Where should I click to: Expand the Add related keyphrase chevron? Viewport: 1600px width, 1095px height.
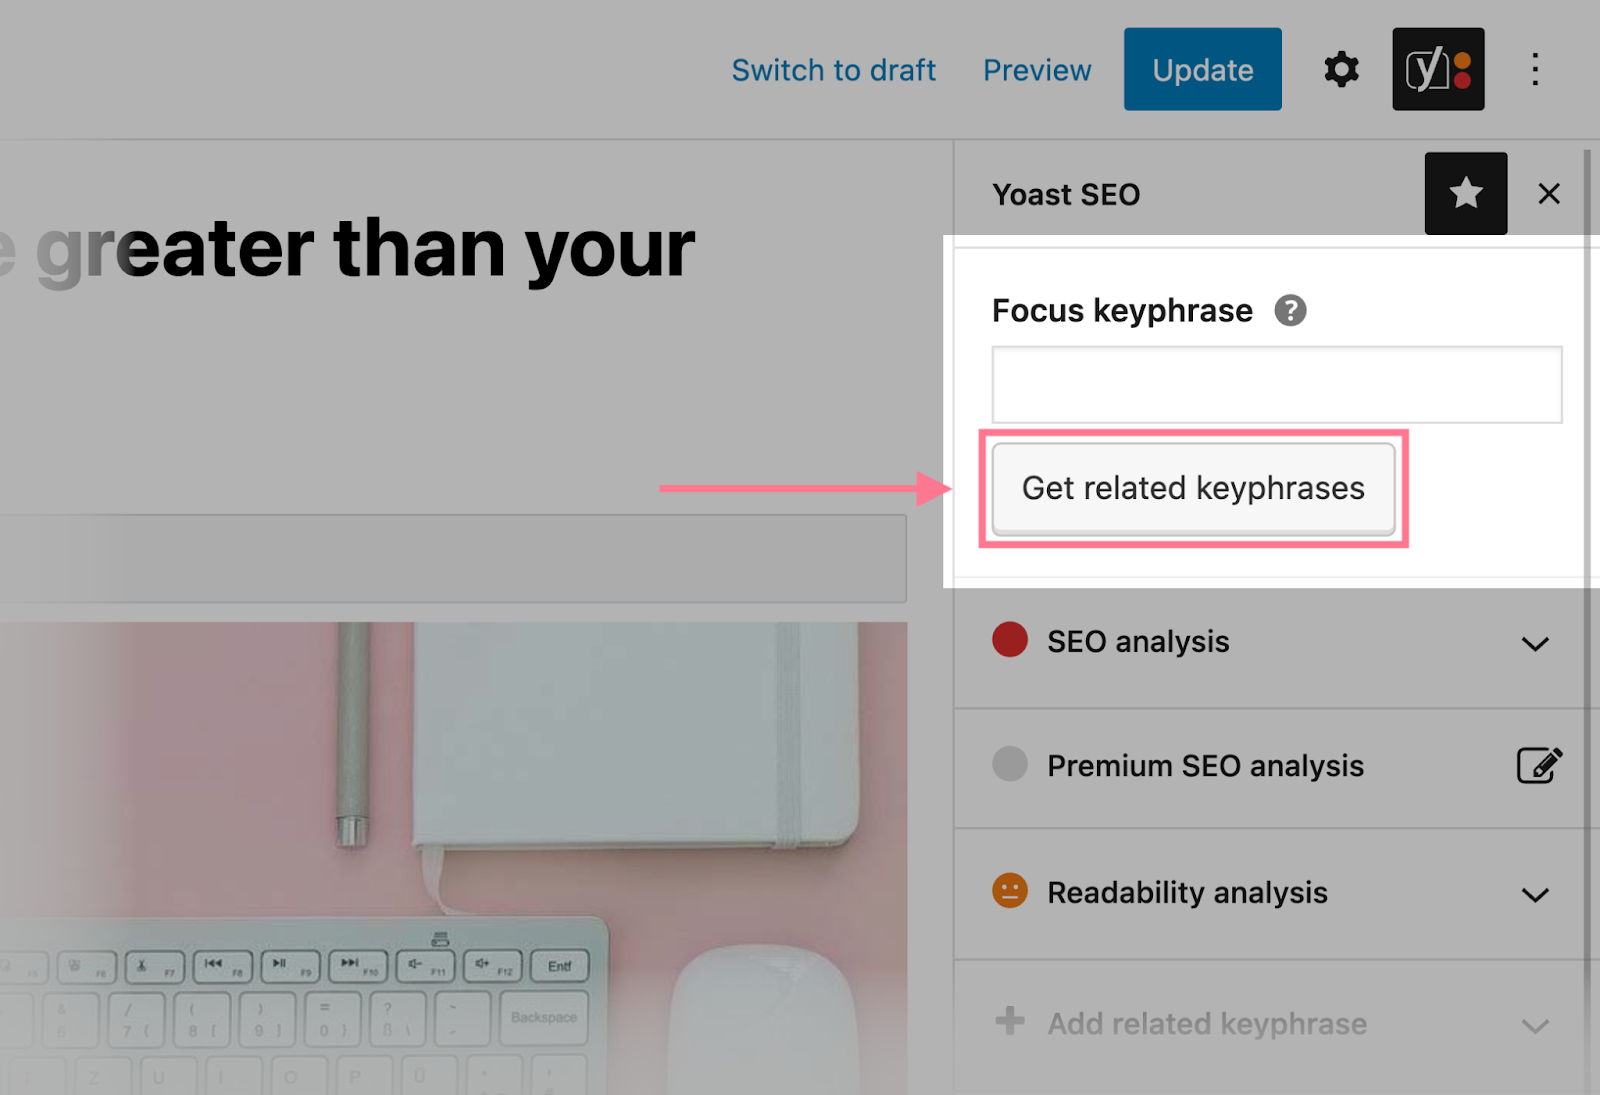pyautogui.click(x=1535, y=1026)
